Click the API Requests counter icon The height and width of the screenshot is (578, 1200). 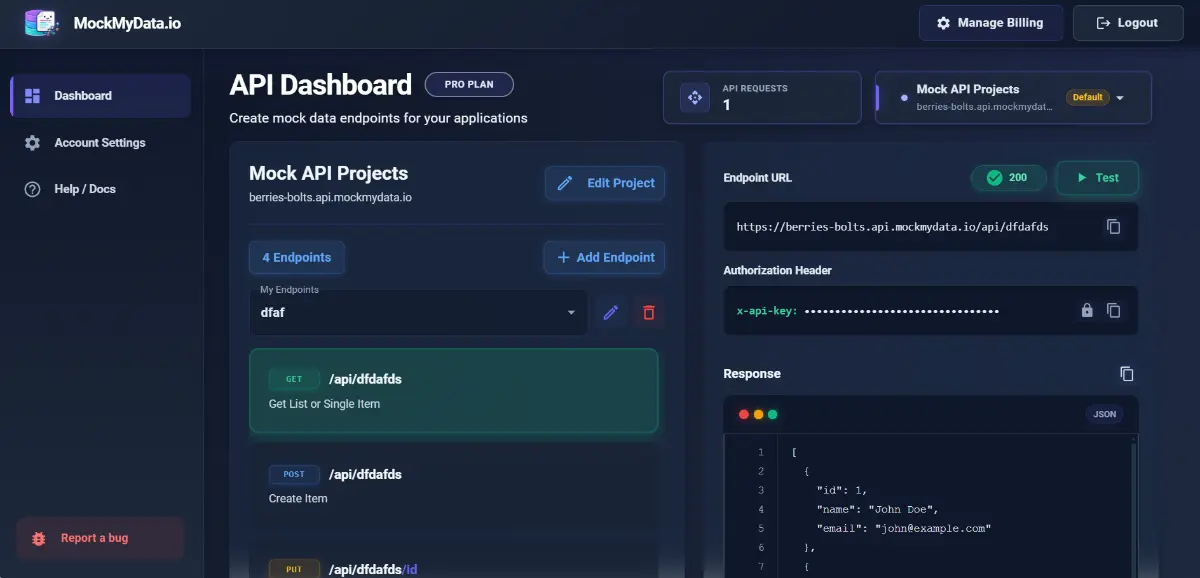tap(694, 97)
